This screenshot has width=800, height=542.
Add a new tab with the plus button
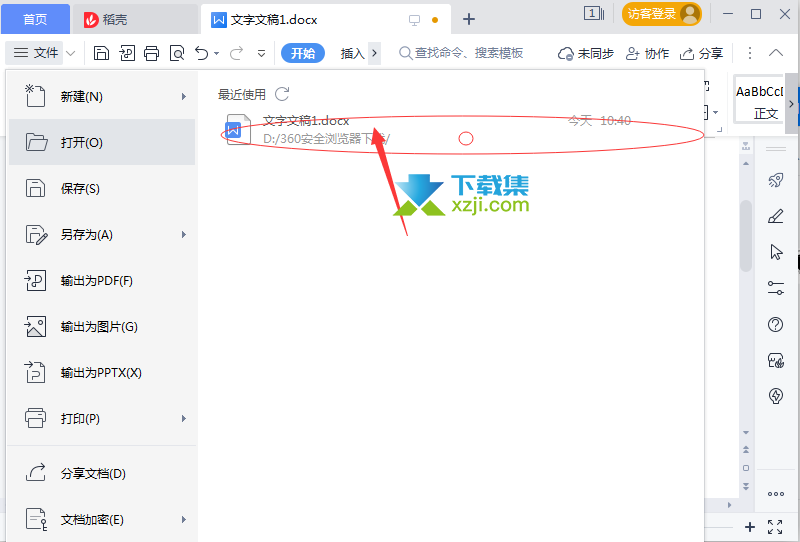(x=468, y=19)
